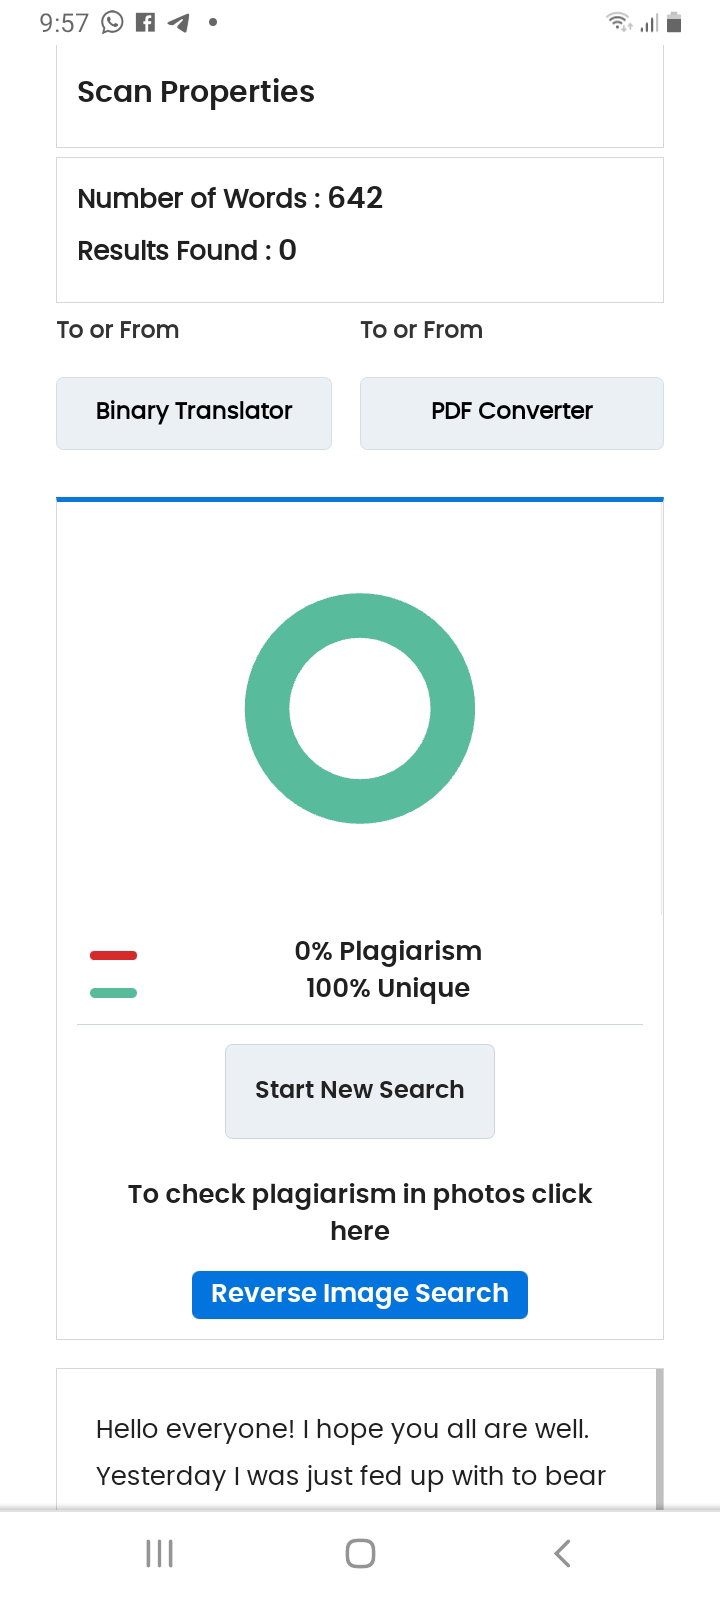The width and height of the screenshot is (720, 1600).
Task: Tap the Scan Properties heading
Action: point(196,92)
